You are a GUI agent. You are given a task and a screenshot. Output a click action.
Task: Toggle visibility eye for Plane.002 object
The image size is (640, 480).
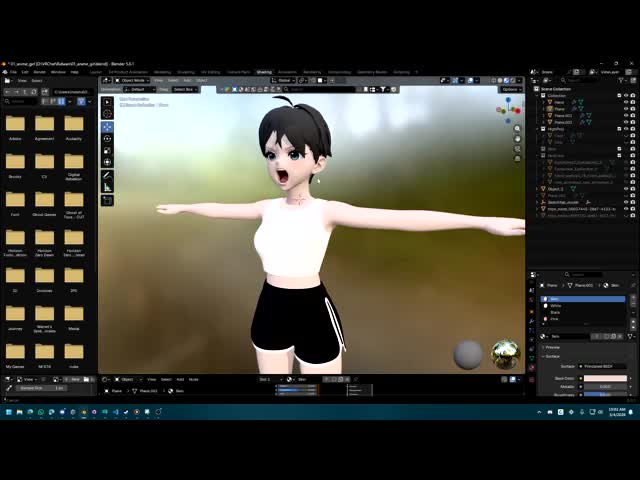(x=626, y=116)
